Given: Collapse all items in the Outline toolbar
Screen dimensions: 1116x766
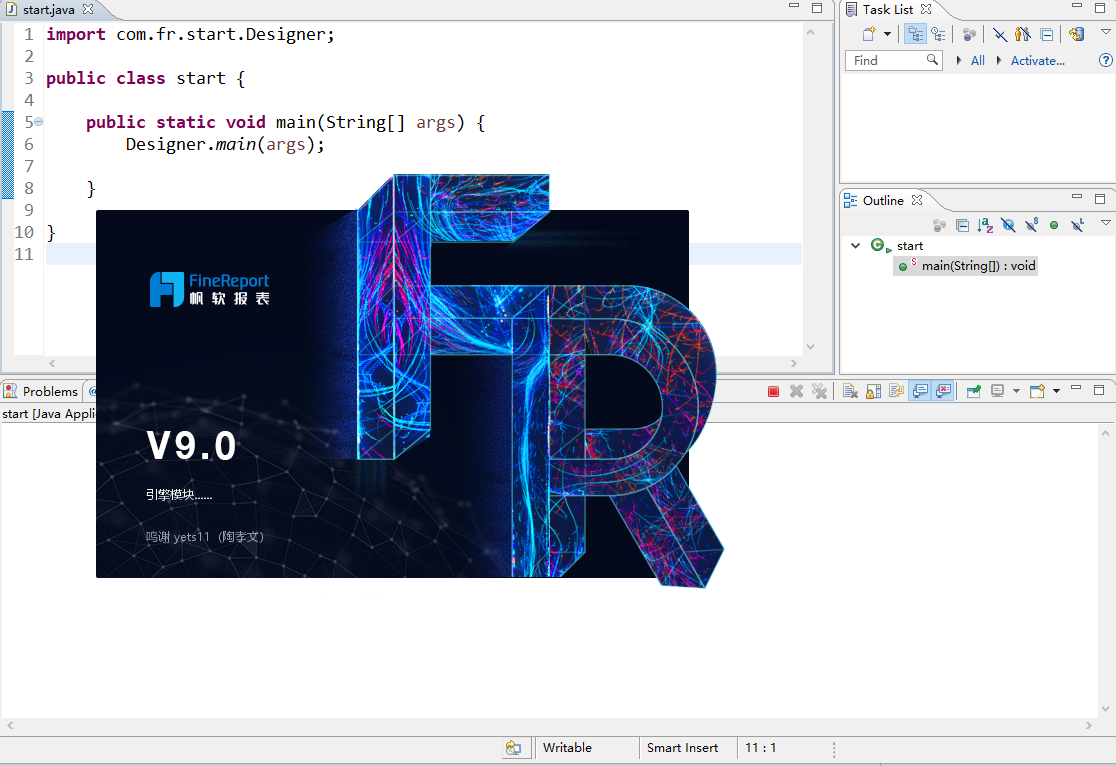Looking at the screenshot, I should (962, 226).
